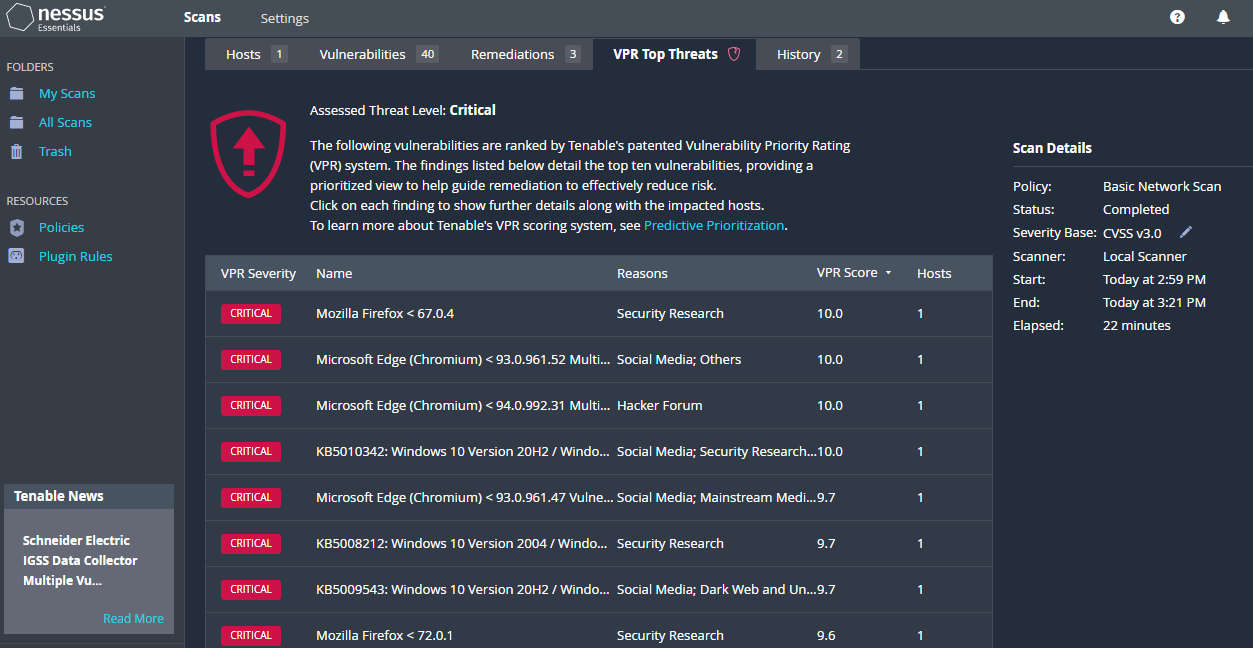Click CRITICAL badge for Mozilla Firefox < 67.0.4

(251, 313)
